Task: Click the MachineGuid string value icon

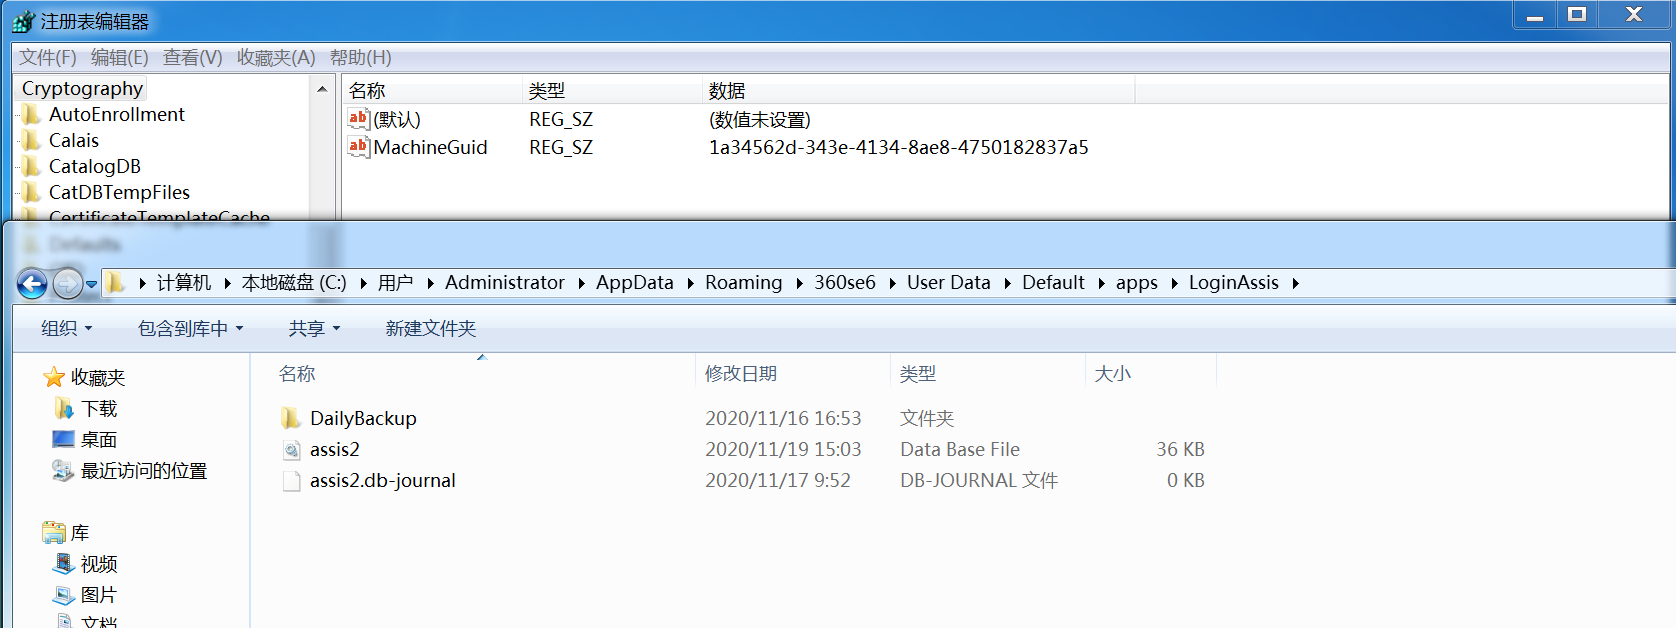Action: coord(358,147)
